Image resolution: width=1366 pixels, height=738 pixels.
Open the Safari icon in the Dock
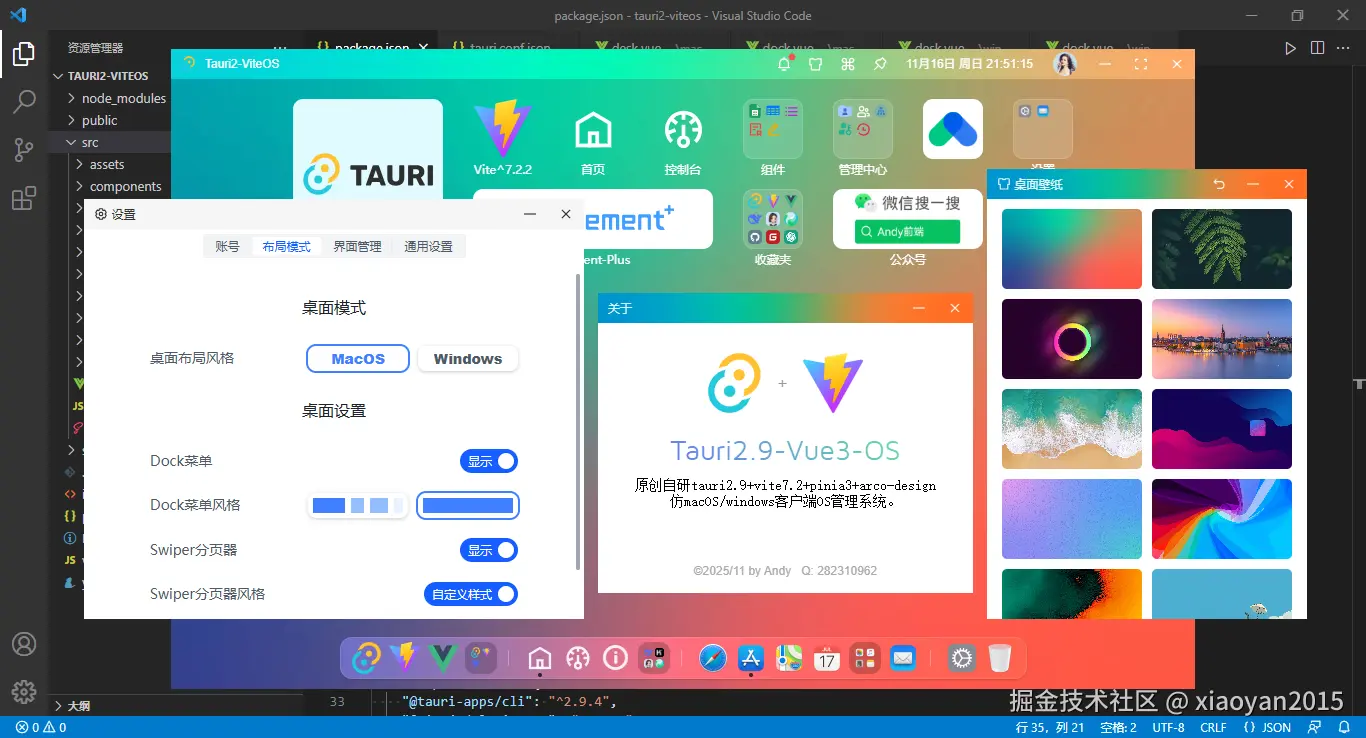[712, 657]
